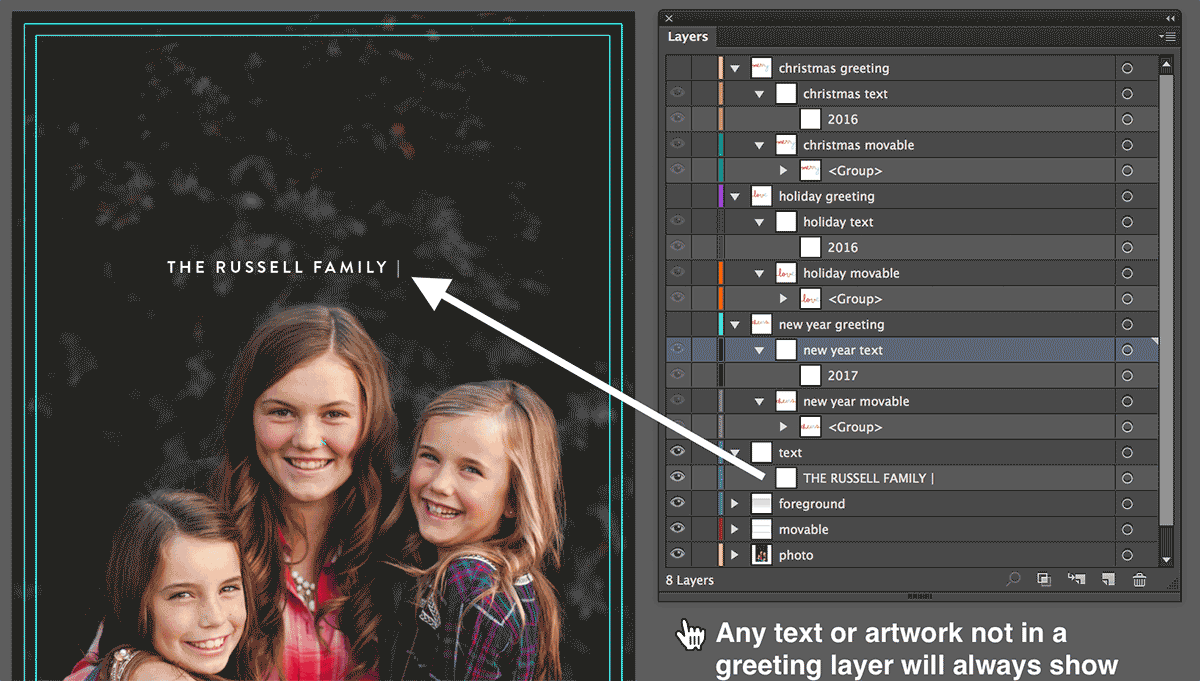This screenshot has width=1200, height=681.
Task: Click THE RUSSELL FAMILY text on canvas
Action: coord(277,267)
